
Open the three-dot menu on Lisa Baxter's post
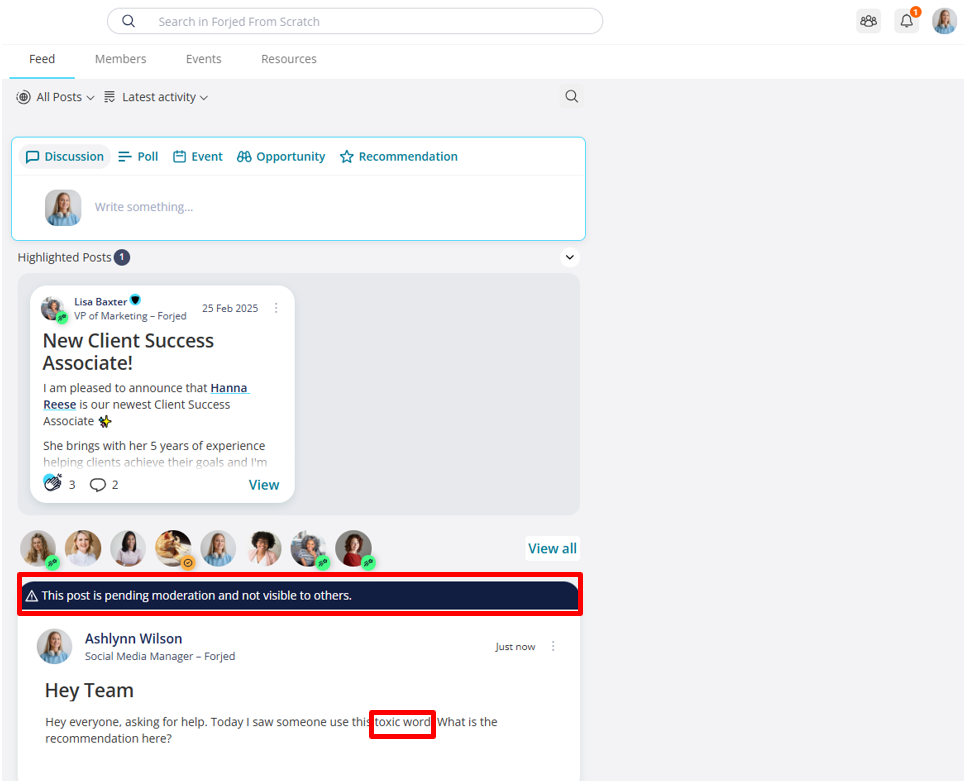click(276, 307)
